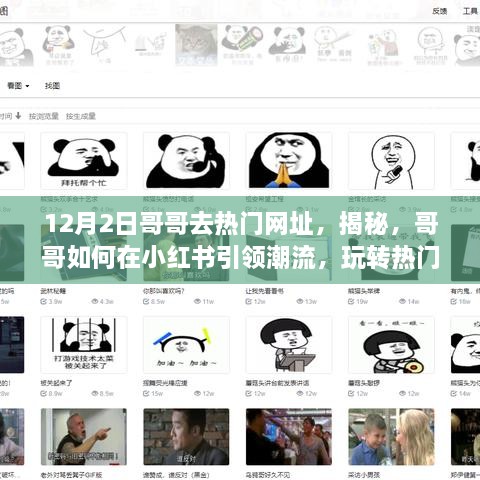
Task: Click the generate-count icon showing 15w
Action: [146, 393]
